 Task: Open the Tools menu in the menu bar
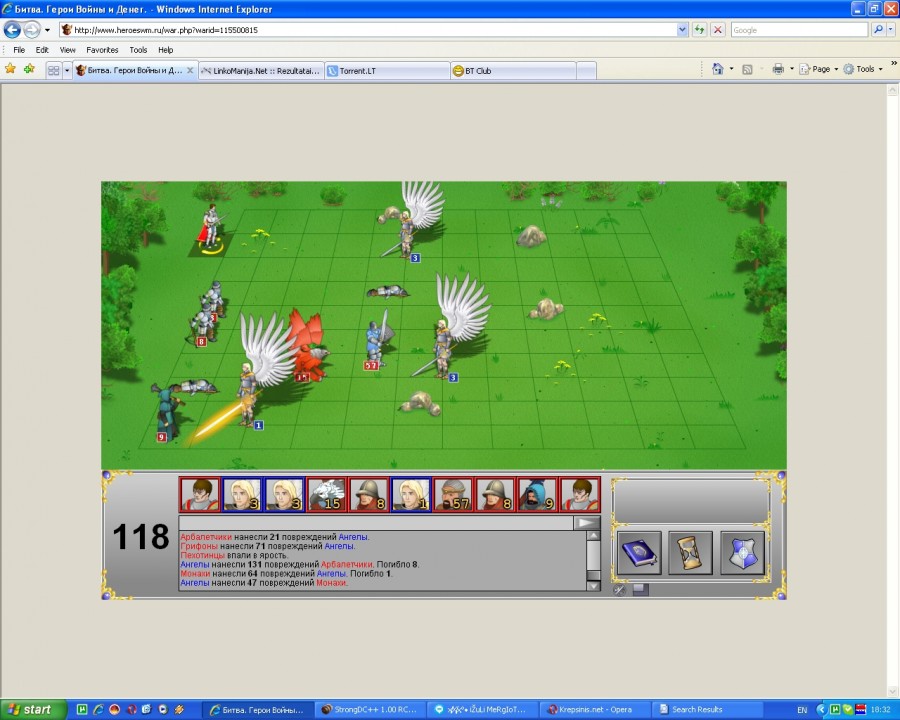[138, 50]
